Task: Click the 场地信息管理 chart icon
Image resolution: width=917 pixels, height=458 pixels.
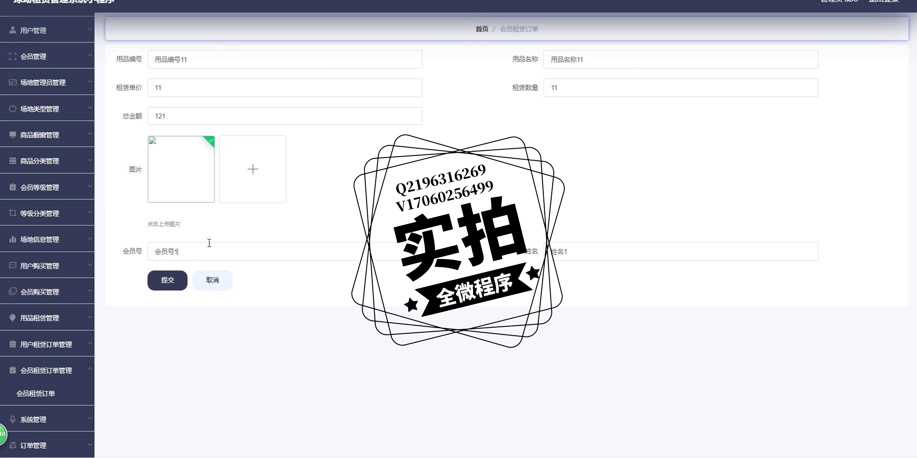Action: [x=13, y=240]
